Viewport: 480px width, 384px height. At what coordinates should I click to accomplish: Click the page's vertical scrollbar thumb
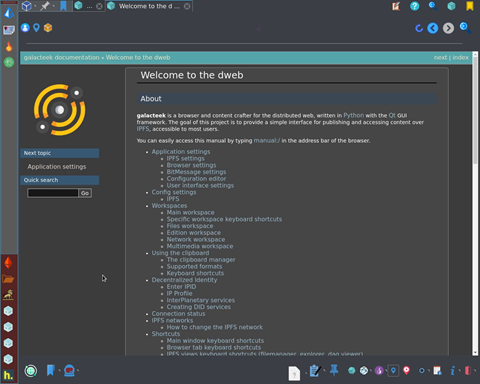pyautogui.click(x=475, y=110)
